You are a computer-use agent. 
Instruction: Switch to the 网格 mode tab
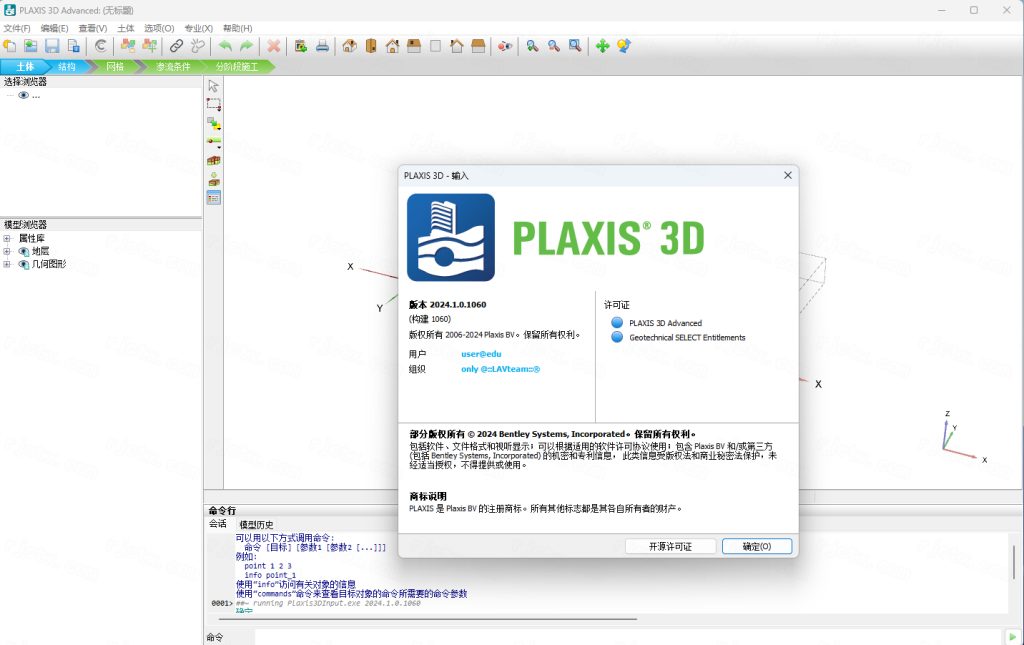[115, 67]
